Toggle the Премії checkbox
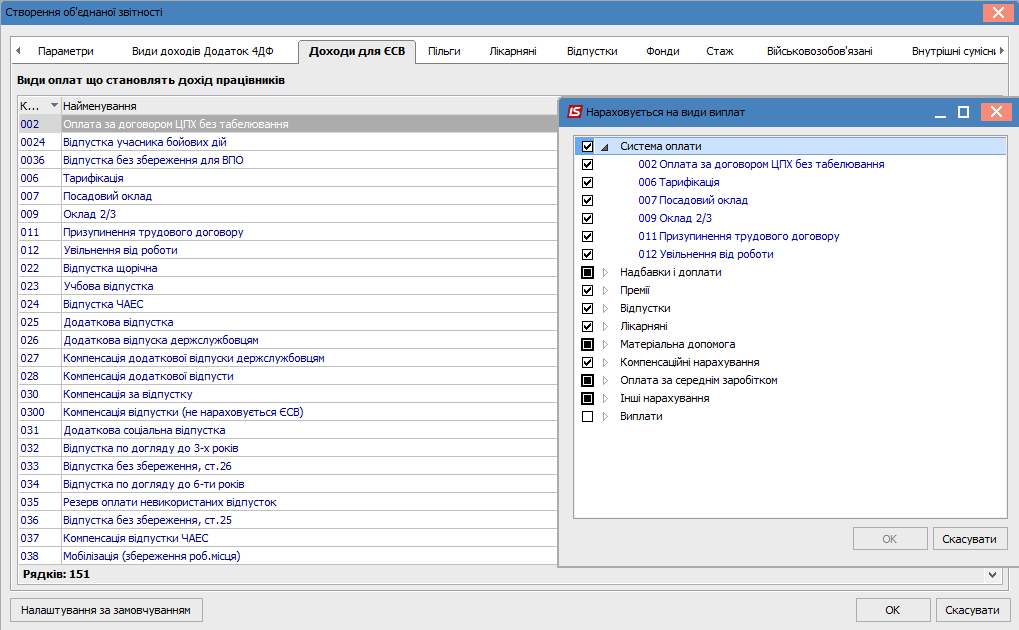The height and width of the screenshot is (630, 1019). click(588, 290)
